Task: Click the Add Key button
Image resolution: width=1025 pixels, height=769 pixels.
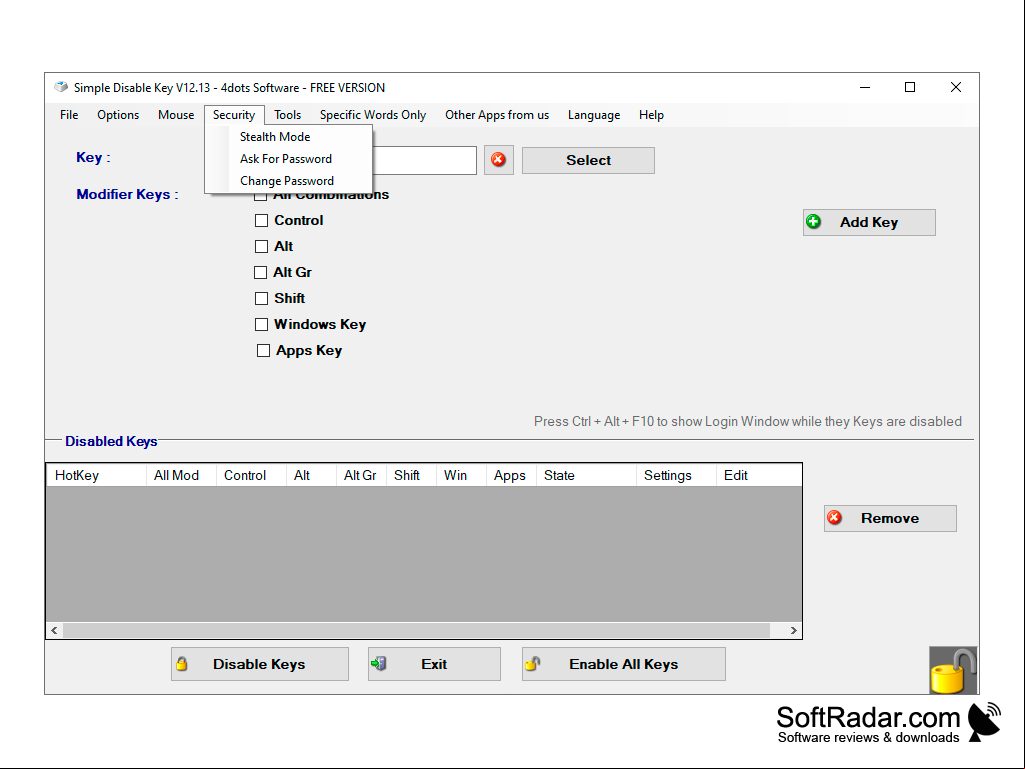Action: coord(869,222)
